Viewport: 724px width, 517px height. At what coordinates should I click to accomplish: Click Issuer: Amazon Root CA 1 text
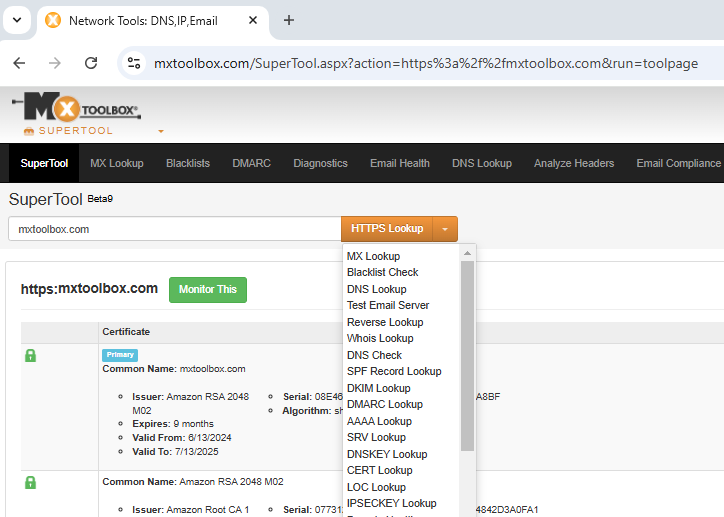pos(190,510)
